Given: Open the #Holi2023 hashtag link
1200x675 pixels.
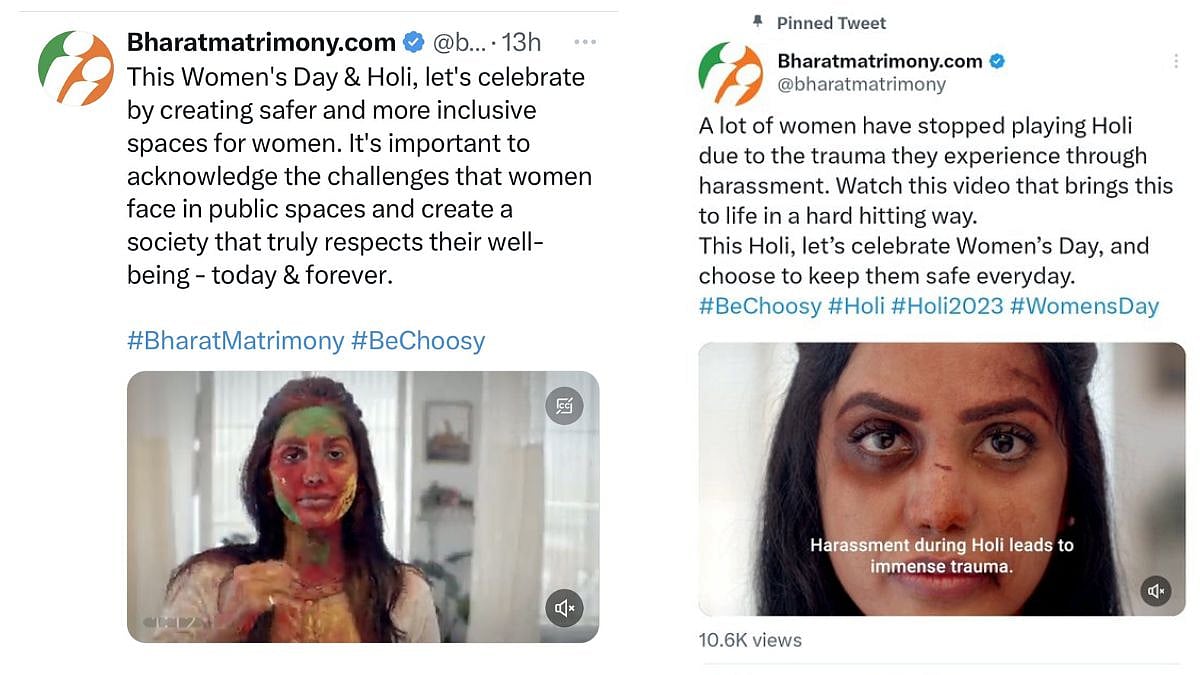Looking at the screenshot, I should pos(947,306).
